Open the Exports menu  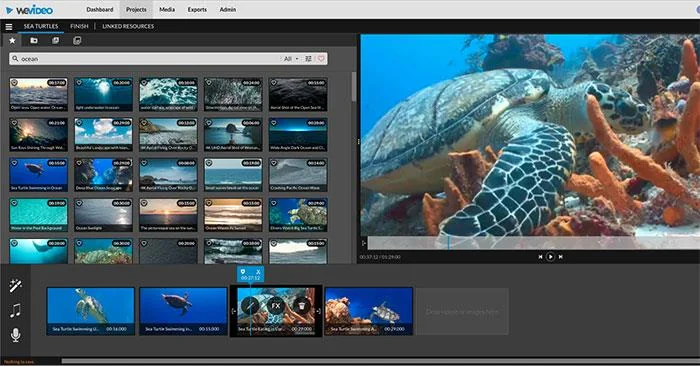point(197,9)
